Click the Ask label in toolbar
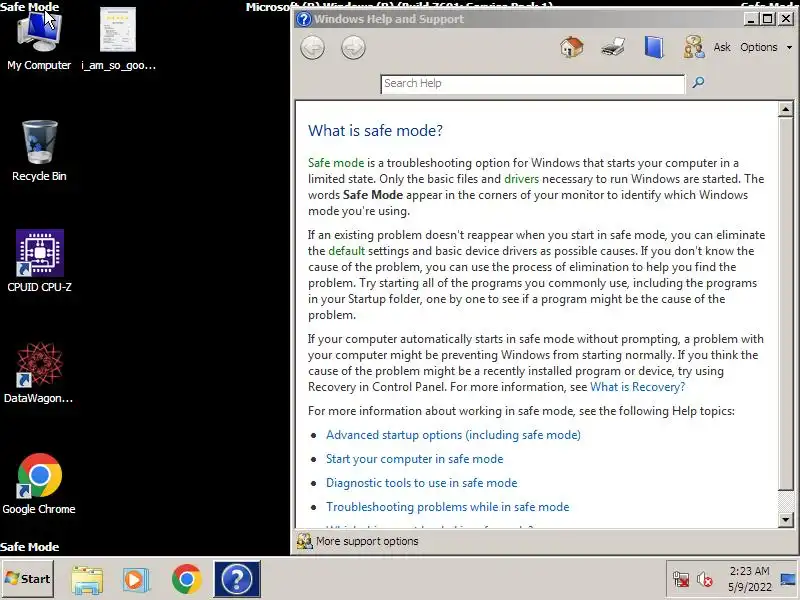The height and width of the screenshot is (600, 800). point(722,47)
